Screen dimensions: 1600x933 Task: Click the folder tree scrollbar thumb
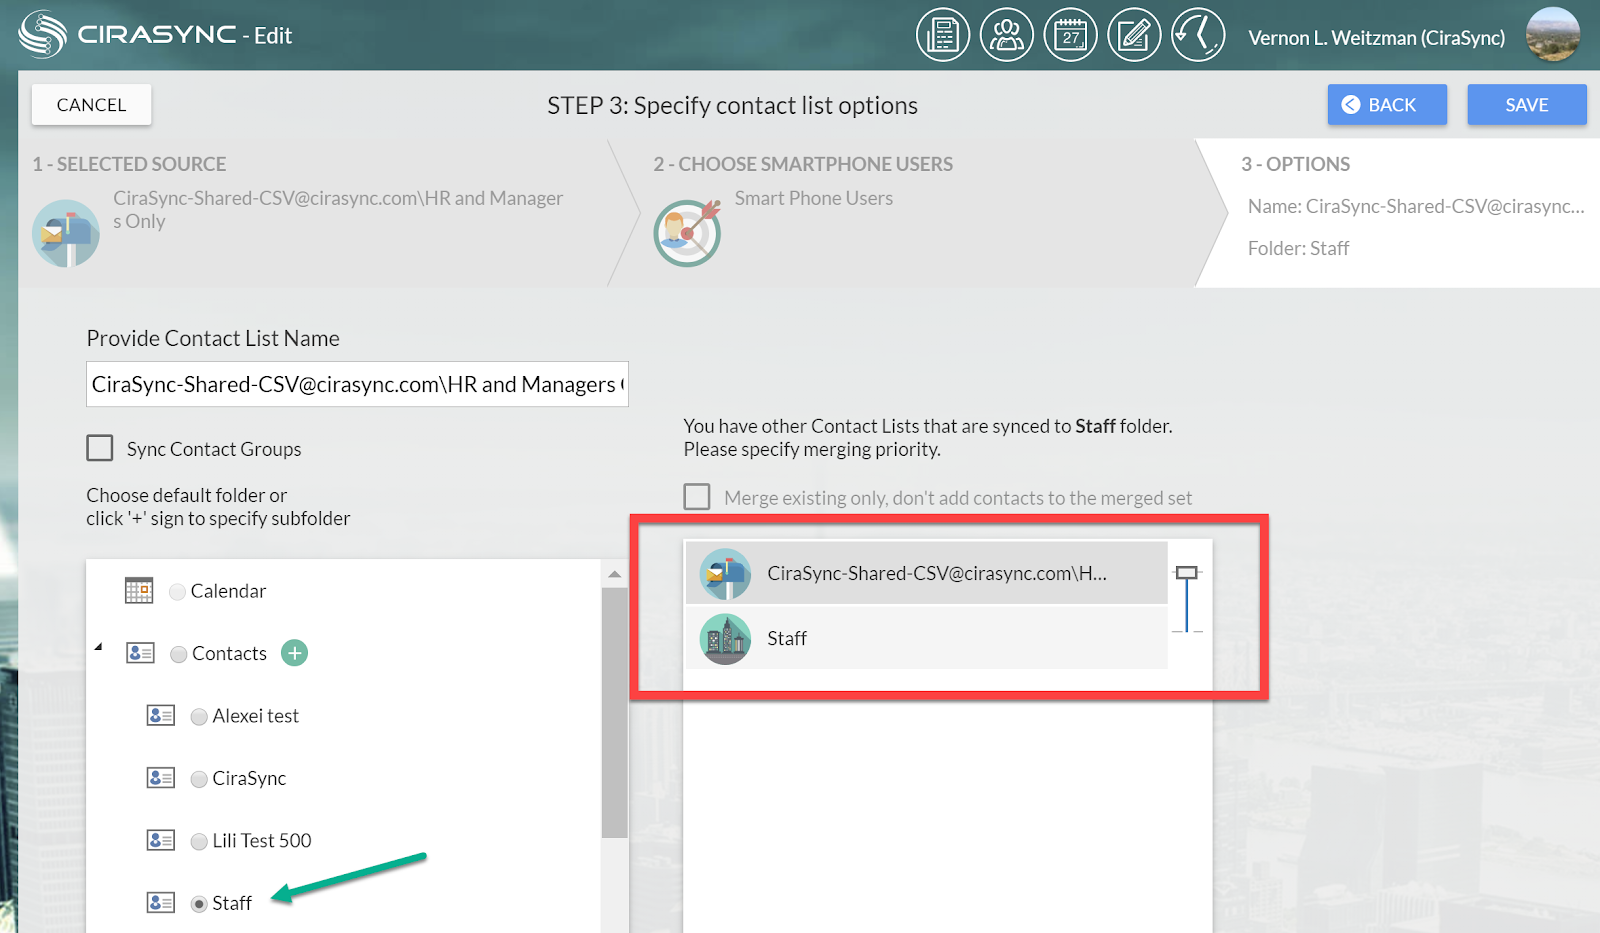(614, 713)
